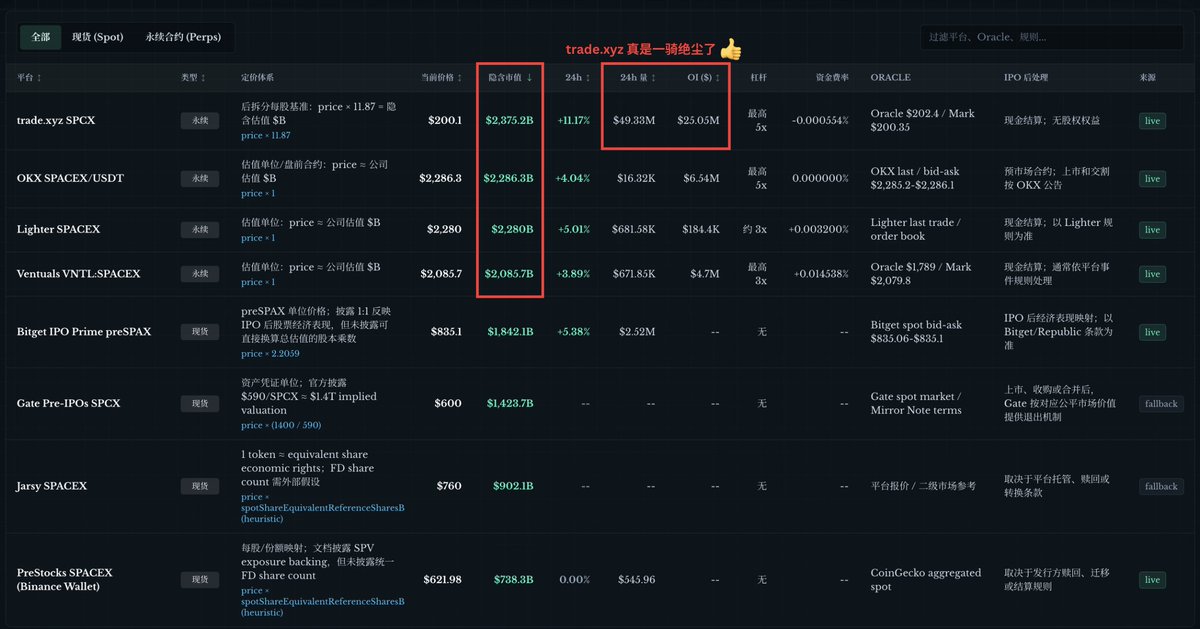Click the 永续 badge for OKX SPACEX/USDT
The image size is (1200, 629).
200,178
